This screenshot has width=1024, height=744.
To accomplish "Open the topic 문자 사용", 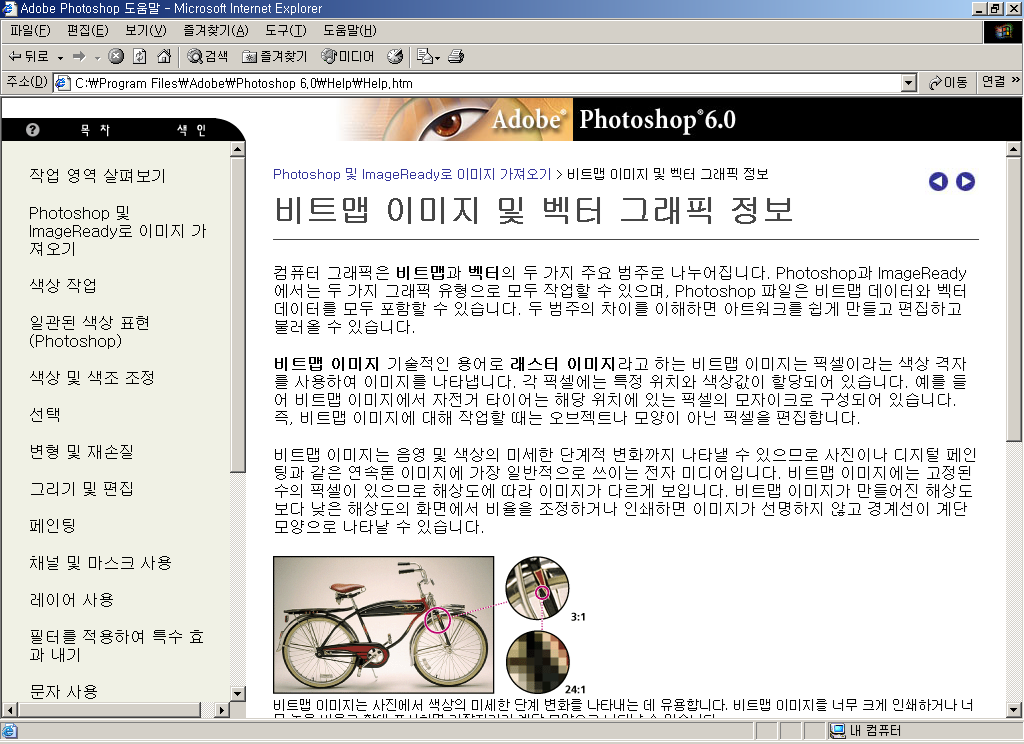I will pos(63,691).
